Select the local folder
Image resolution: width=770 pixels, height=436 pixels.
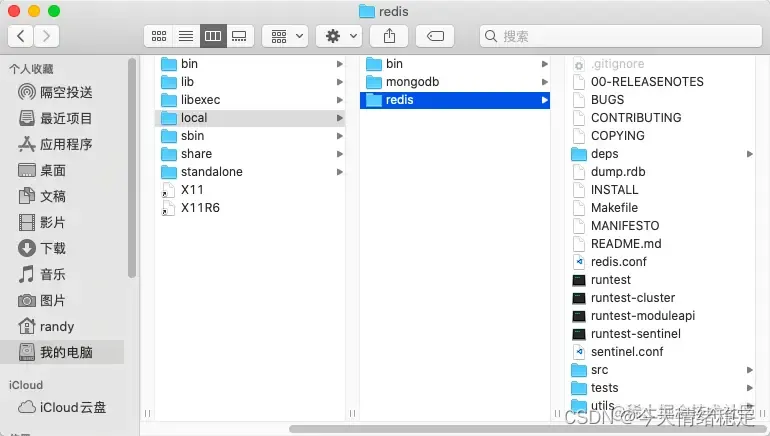pos(250,118)
